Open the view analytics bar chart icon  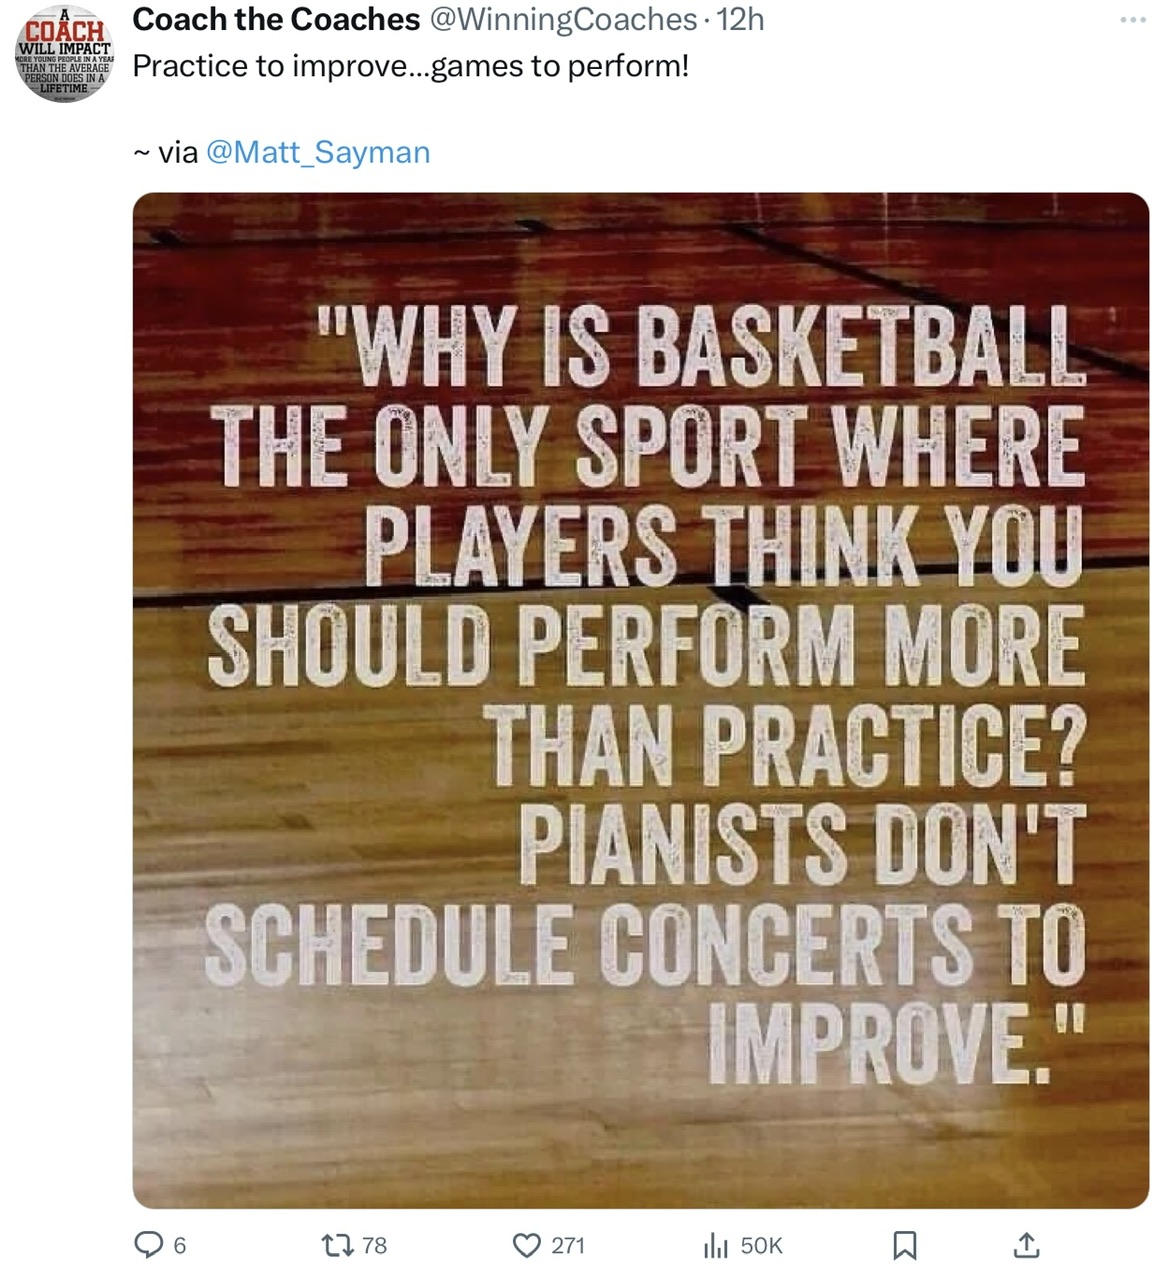[715, 1245]
